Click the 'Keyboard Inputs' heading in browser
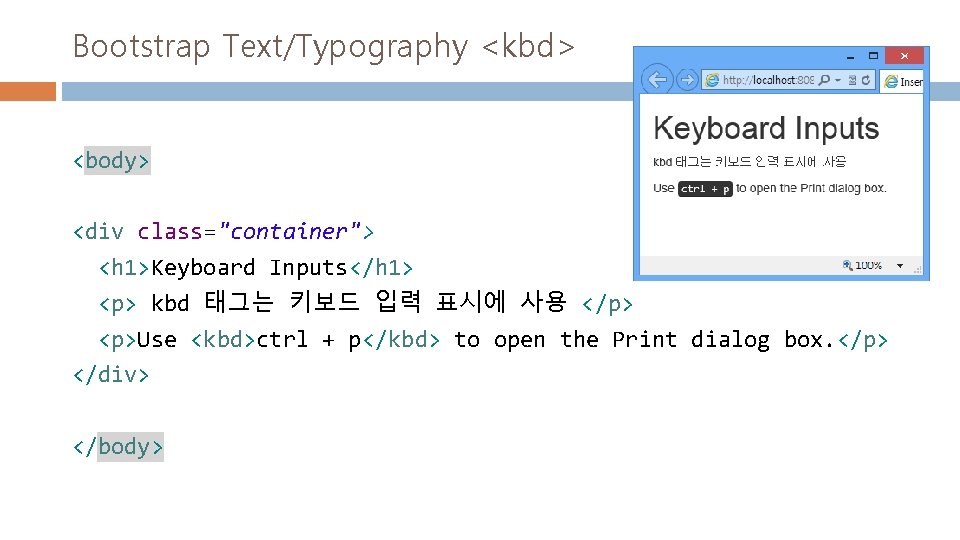The width and height of the screenshot is (960, 540). click(x=766, y=129)
